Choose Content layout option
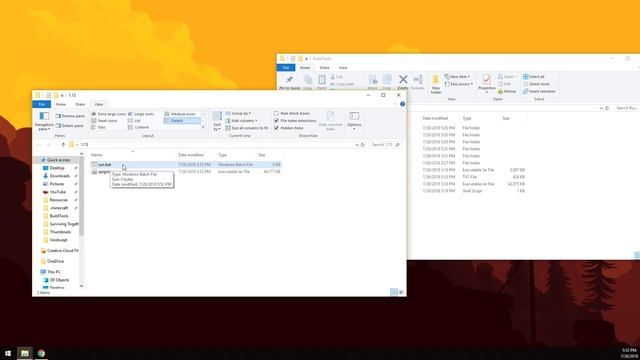Image resolution: width=640 pixels, height=360 pixels. [138, 127]
